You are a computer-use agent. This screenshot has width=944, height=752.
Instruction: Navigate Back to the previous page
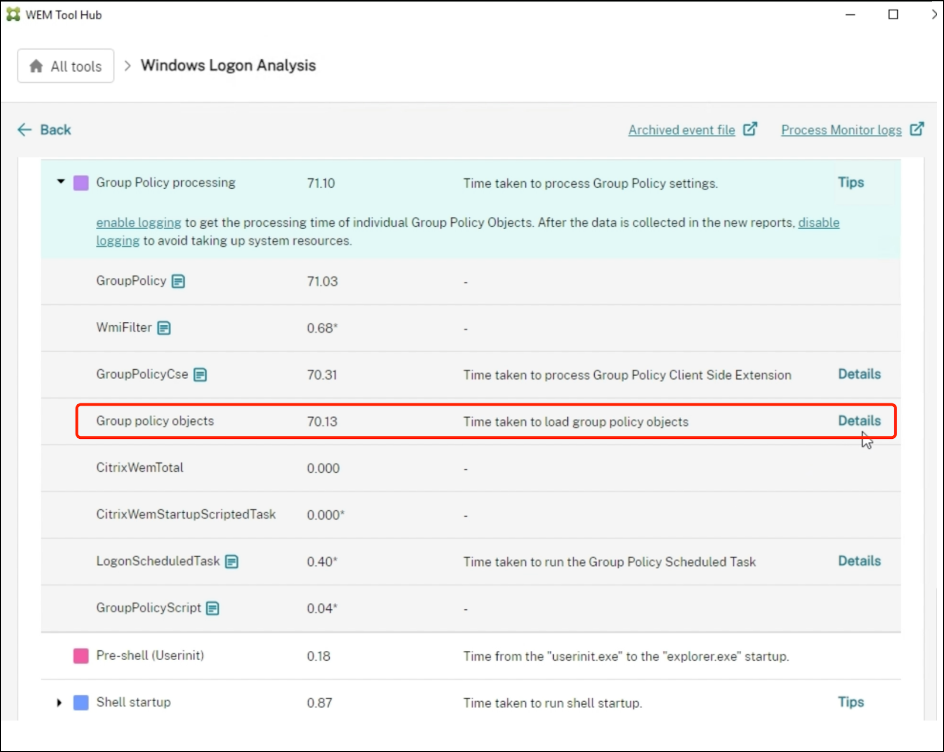pyautogui.click(x=45, y=130)
